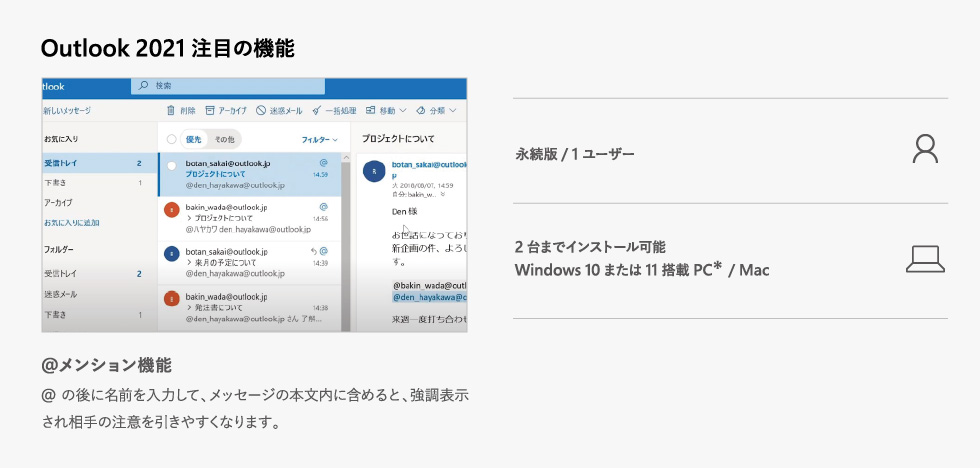This screenshot has width=980, height=468.
Task: Click the @bakin_wada mention in message body
Action: pos(430,285)
